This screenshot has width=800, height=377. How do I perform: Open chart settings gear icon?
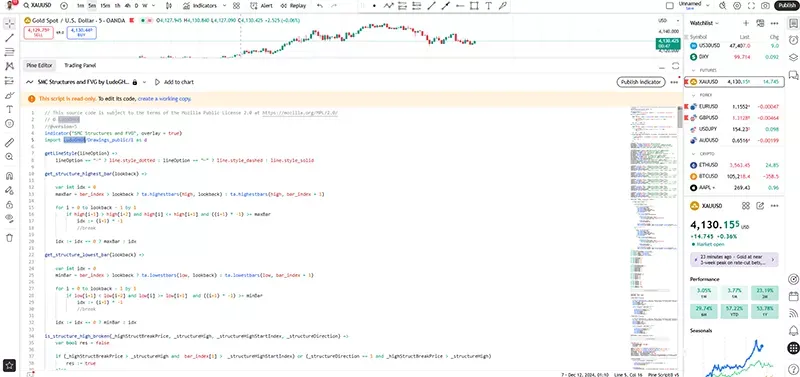pyautogui.click(x=737, y=6)
